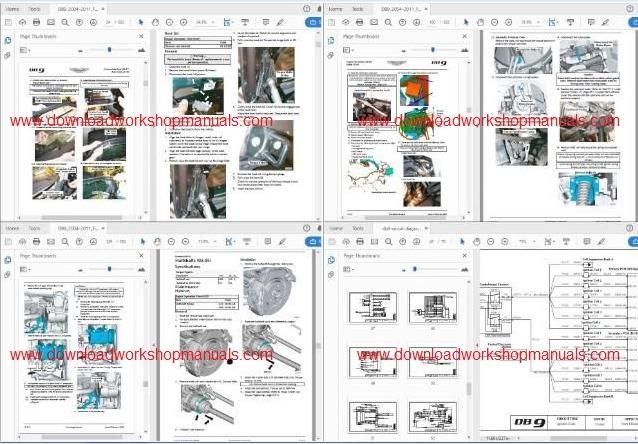Image resolution: width=638 pixels, height=444 pixels.
Task: Zoom in with plus icon in top-right window
Action: pos(508,22)
